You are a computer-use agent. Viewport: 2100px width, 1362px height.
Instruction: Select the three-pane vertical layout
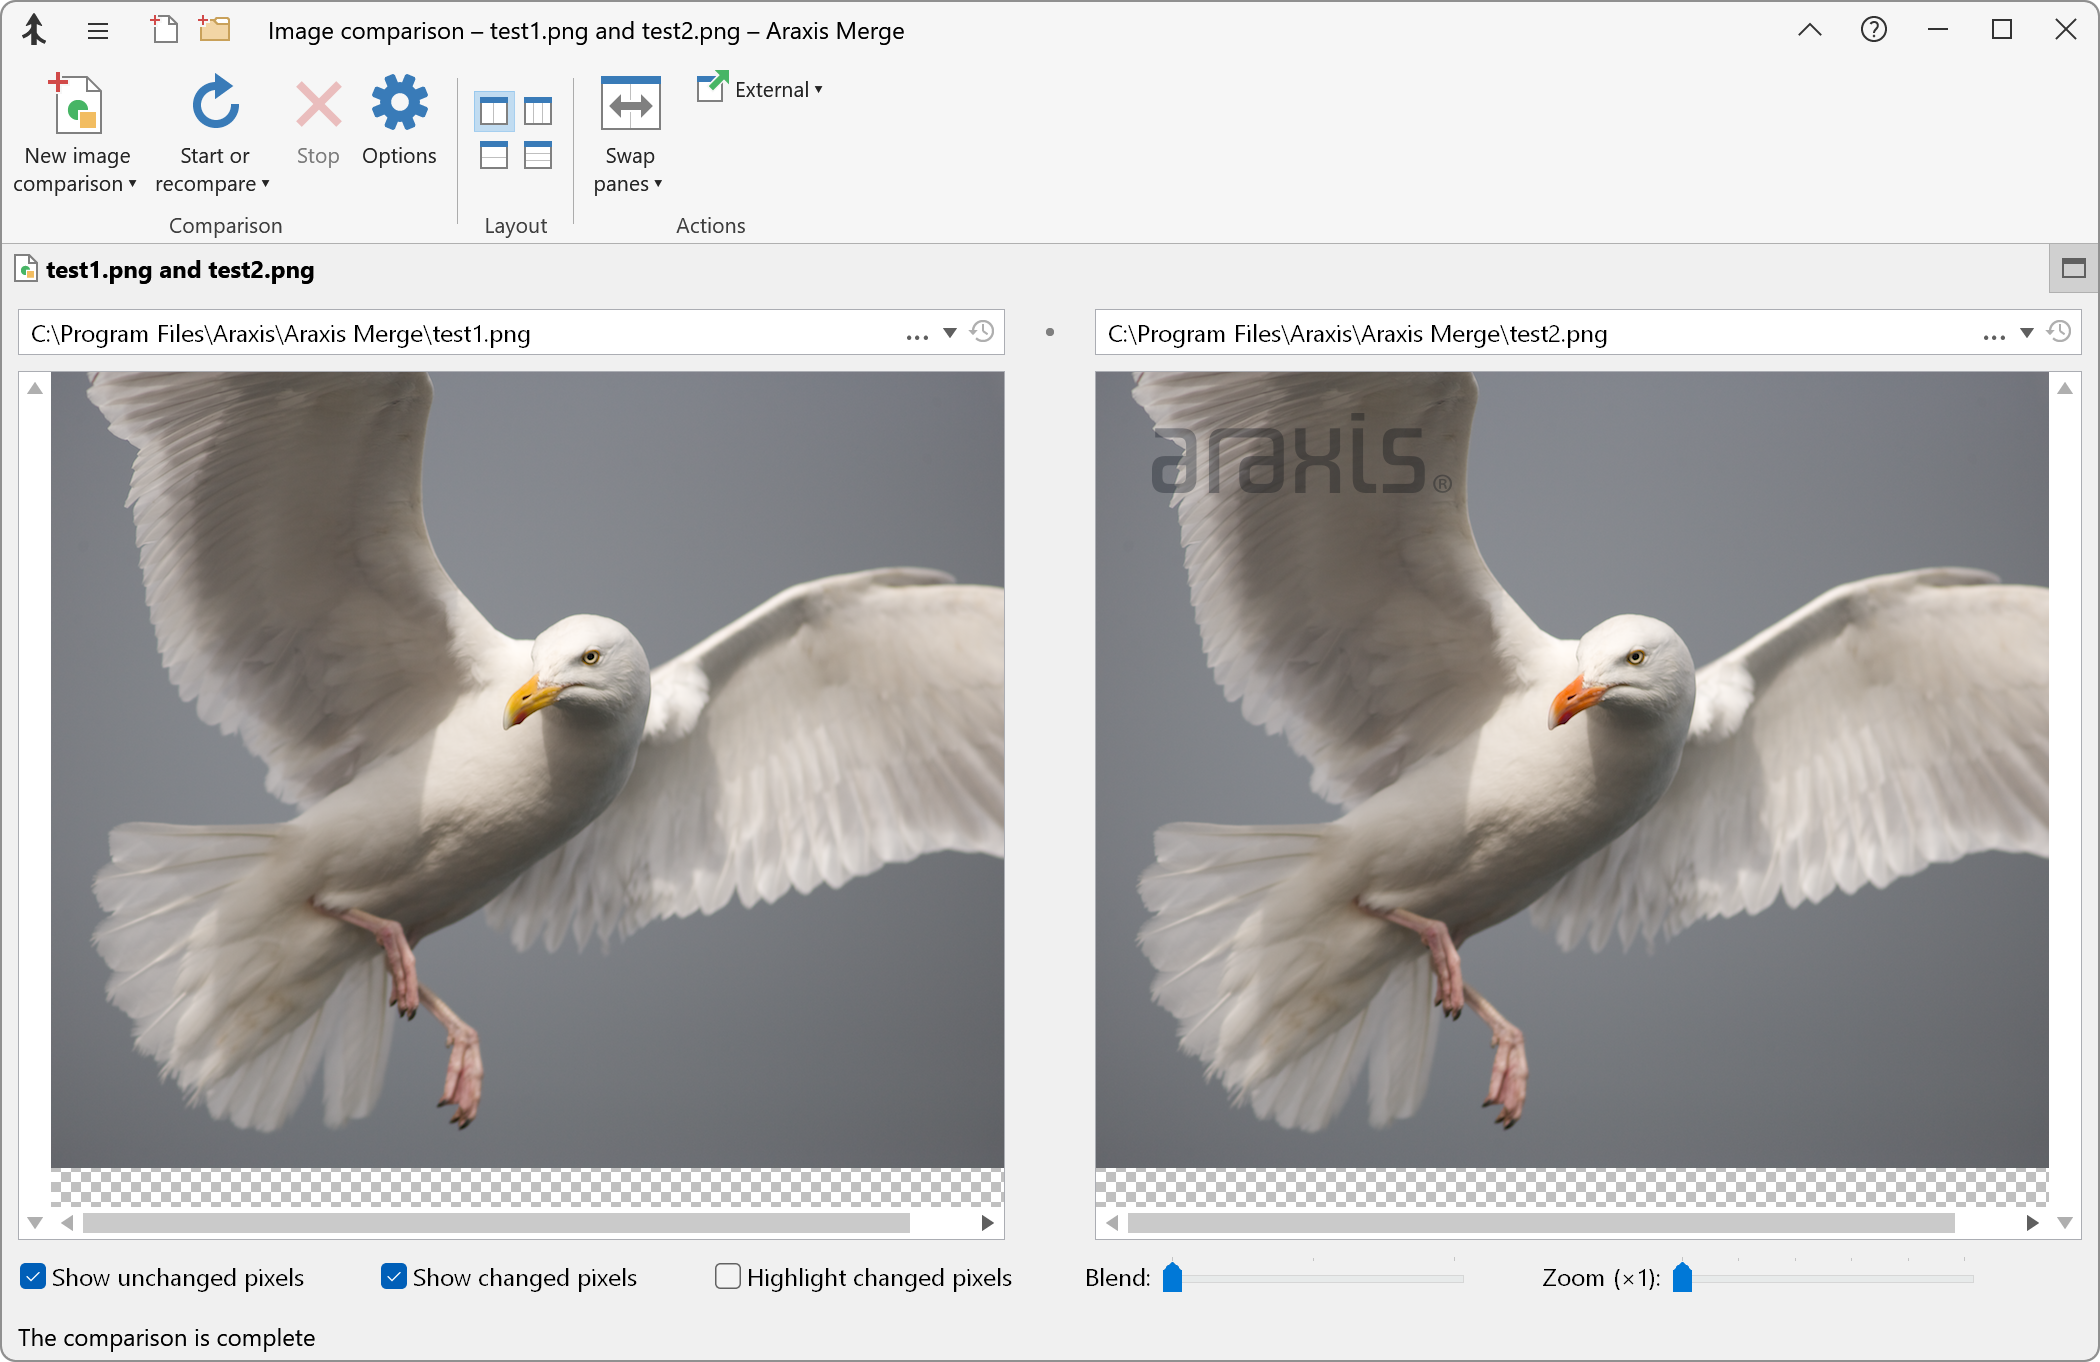[x=537, y=110]
